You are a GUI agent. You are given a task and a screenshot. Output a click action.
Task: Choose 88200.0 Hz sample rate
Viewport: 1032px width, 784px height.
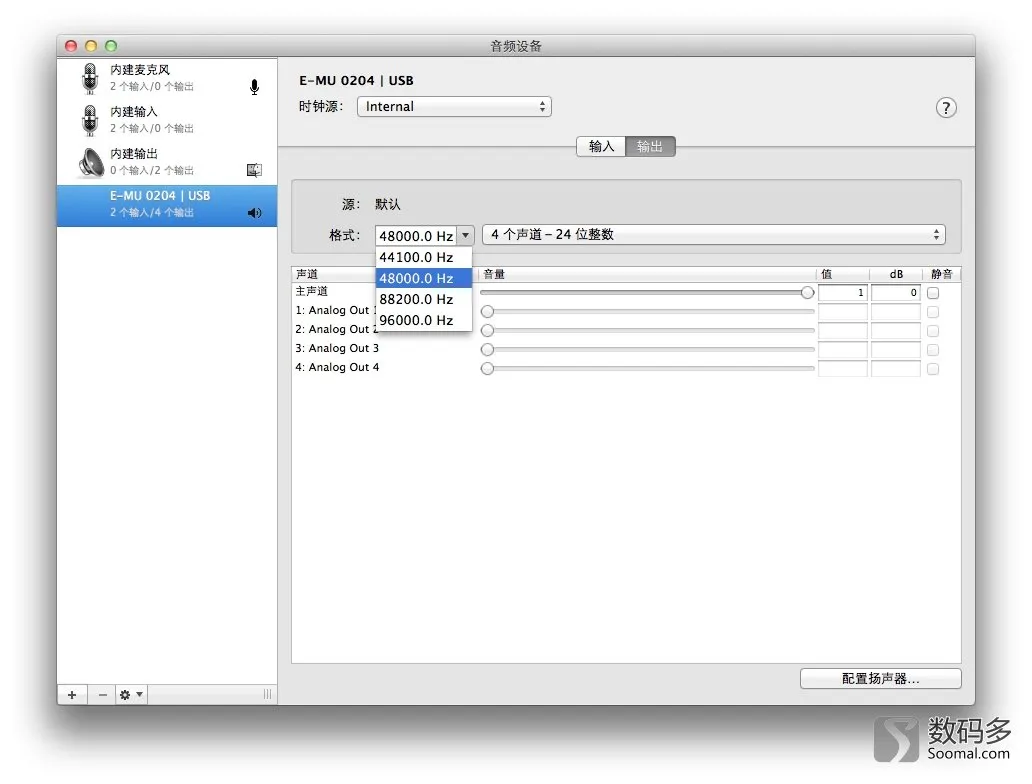point(424,300)
